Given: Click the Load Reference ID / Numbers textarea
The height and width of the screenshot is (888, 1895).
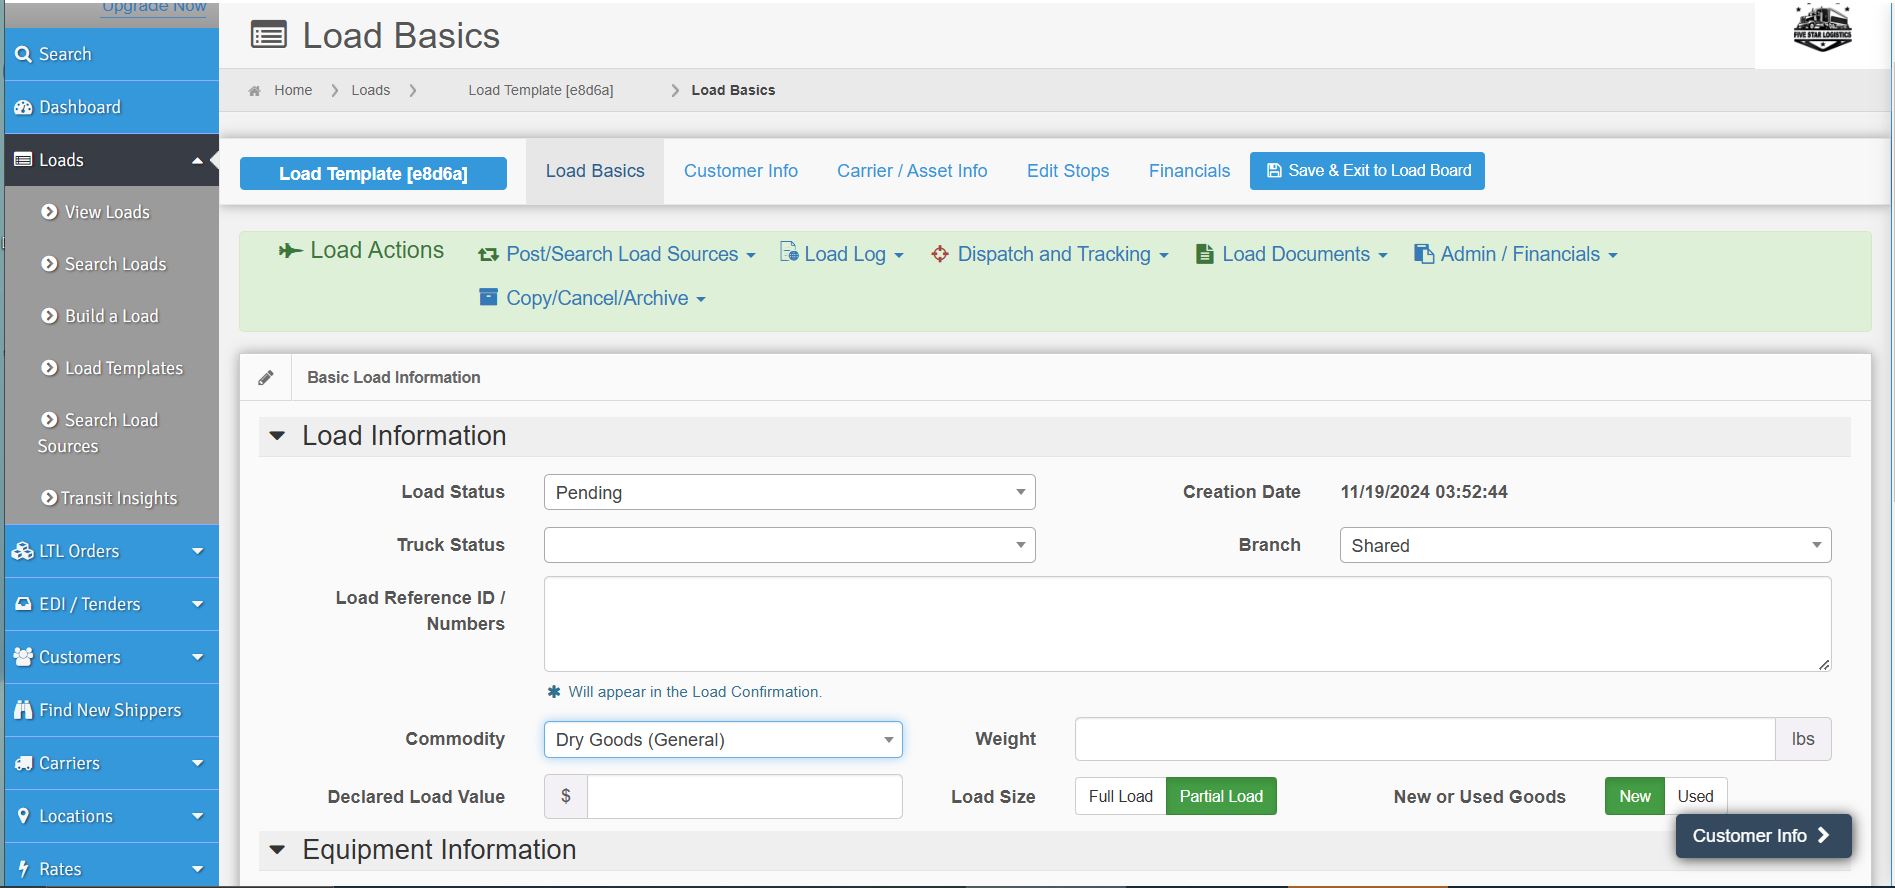Looking at the screenshot, I should click(1188, 624).
